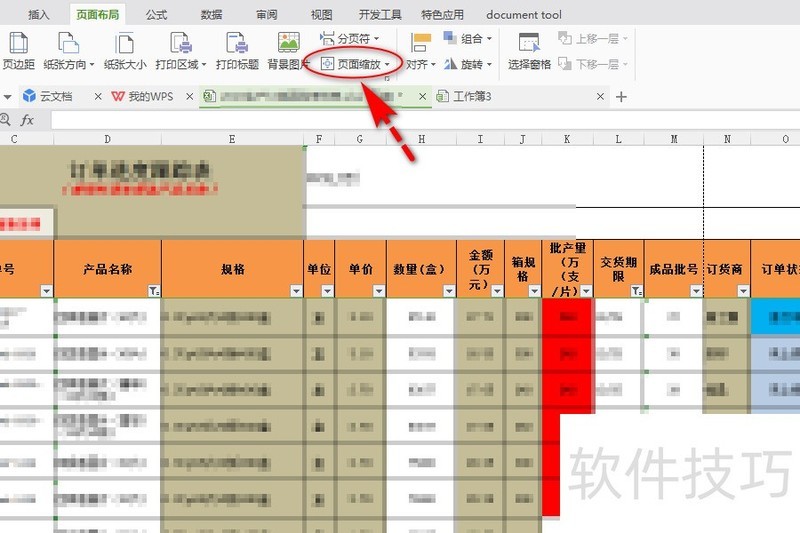Image resolution: width=800 pixels, height=533 pixels.
Task: Open the 打印标题 print titles tool
Action: [237, 50]
